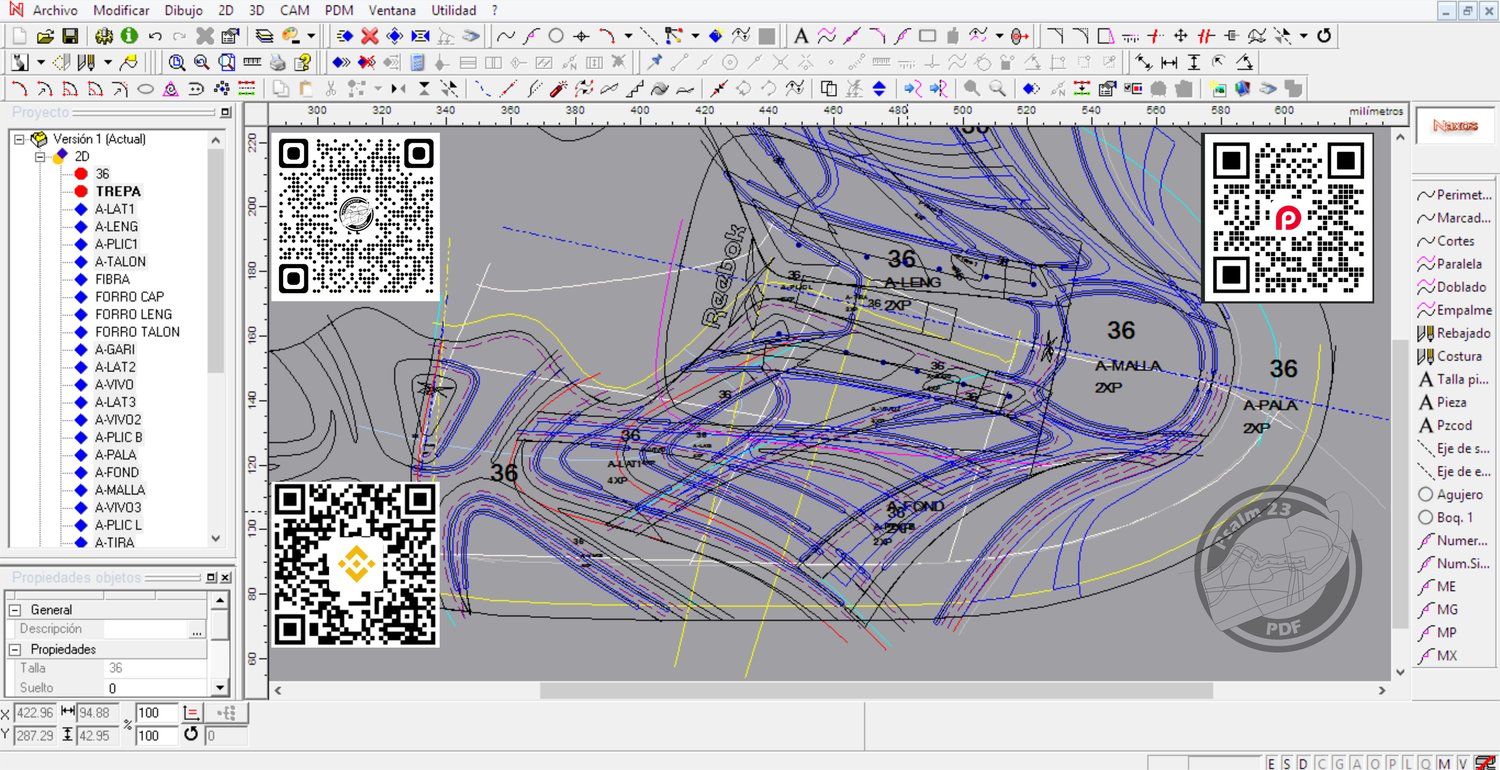The image size is (1500, 770).
Task: Click the rotate arrow icon in the top toolbar
Action: pyautogui.click(x=1324, y=36)
